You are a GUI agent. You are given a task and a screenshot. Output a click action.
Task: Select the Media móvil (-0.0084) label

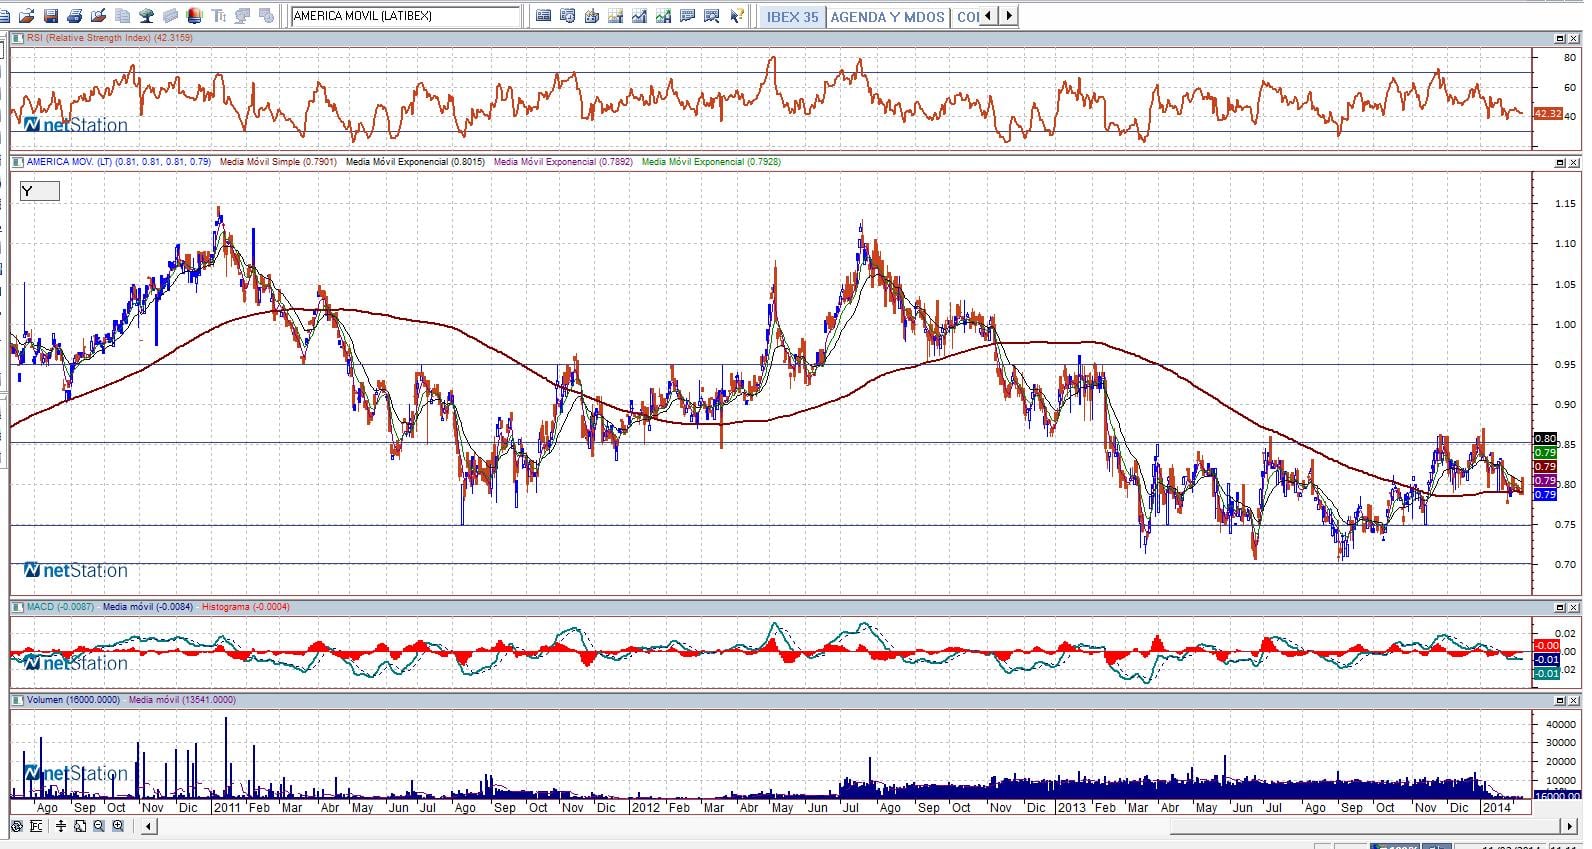point(148,607)
